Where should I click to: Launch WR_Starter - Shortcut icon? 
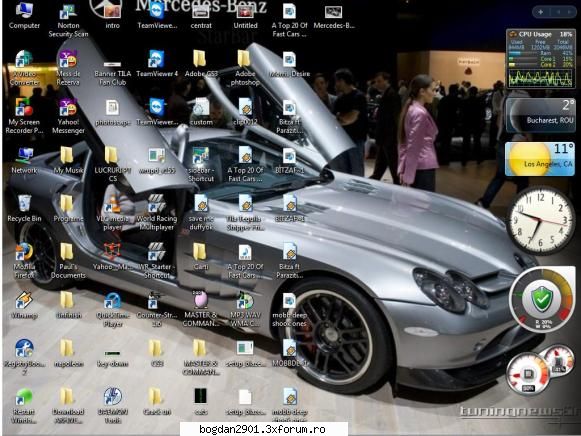pos(157,261)
